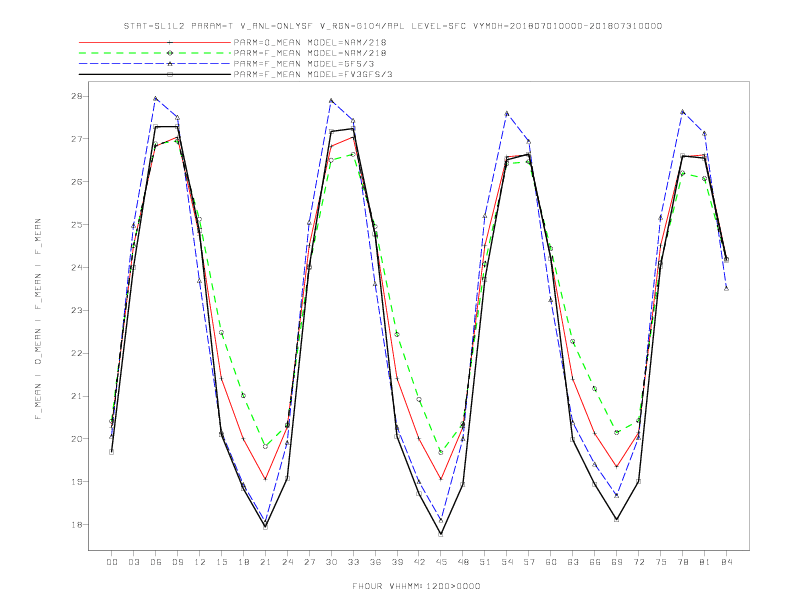Click the red O_MEAN minimum point at hour 69
The image size is (792, 612).
(617, 467)
